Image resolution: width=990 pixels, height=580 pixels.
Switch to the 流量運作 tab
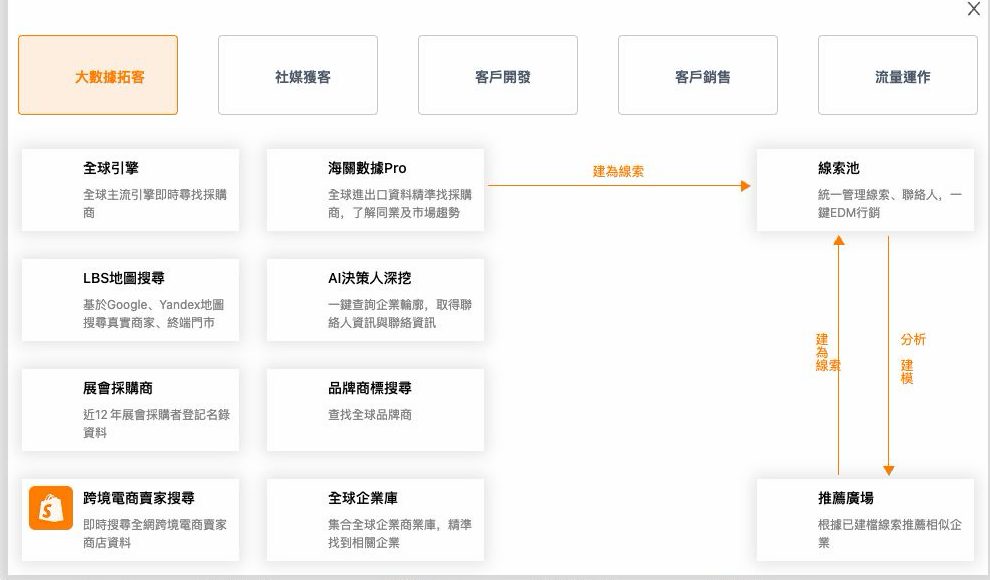pos(898,75)
